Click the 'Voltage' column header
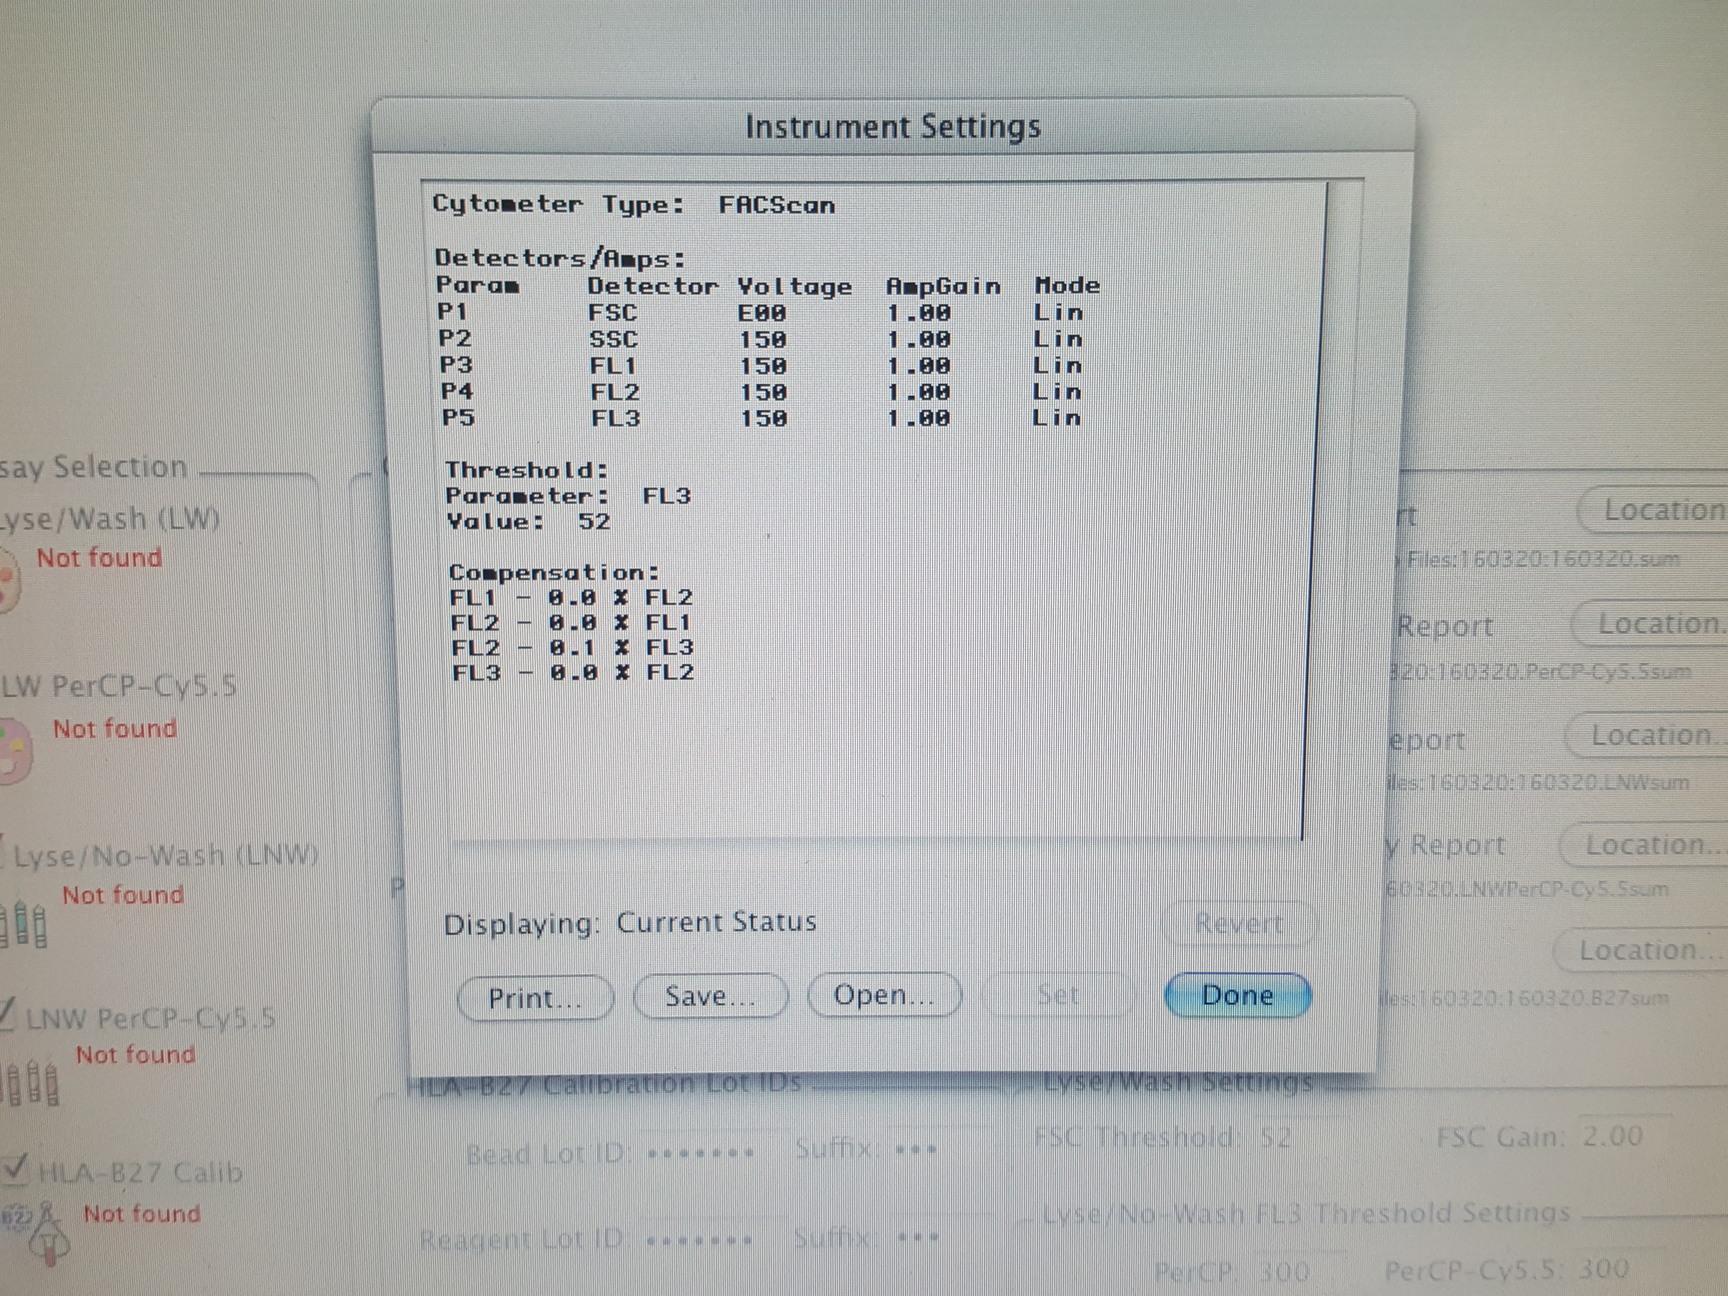The width and height of the screenshot is (1728, 1296). coord(795,287)
